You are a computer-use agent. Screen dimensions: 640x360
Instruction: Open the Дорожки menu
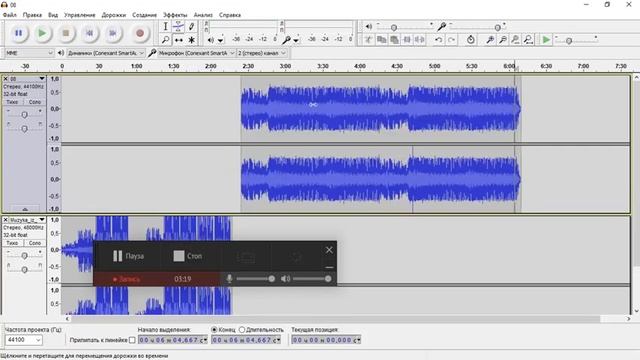click(113, 15)
